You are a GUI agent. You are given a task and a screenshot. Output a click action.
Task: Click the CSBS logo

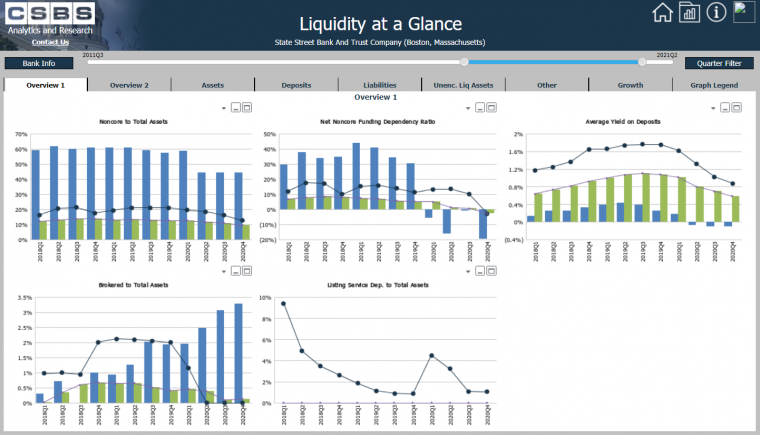50,14
